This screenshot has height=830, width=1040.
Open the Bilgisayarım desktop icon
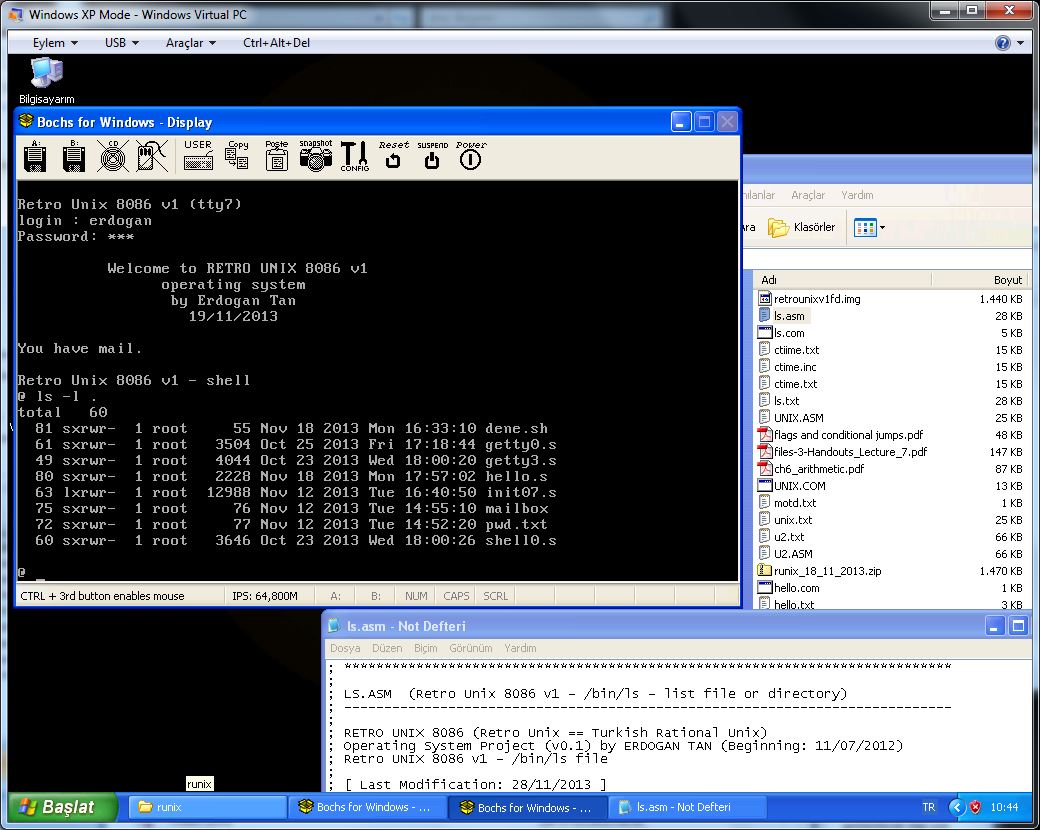(46, 81)
